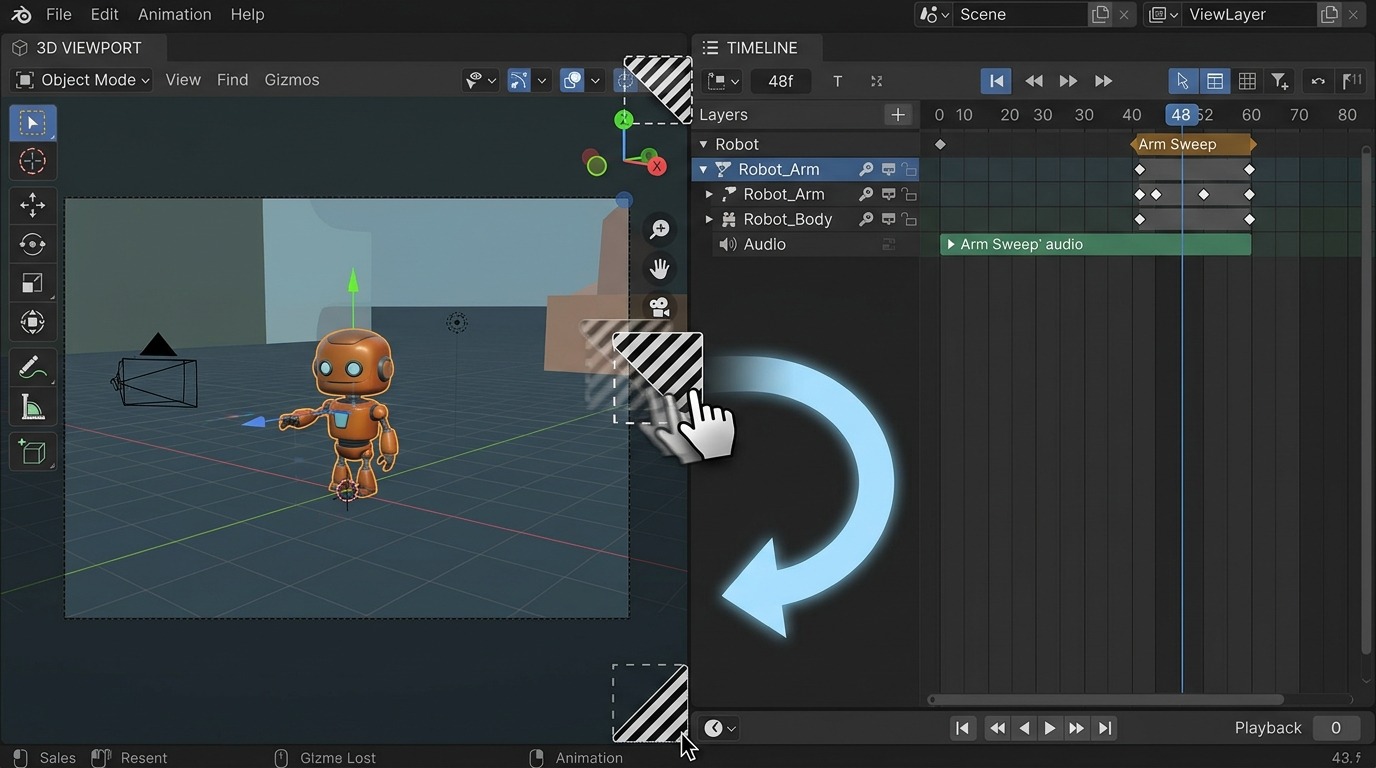Open the viewport Find menu
This screenshot has width=1376, height=768.
click(x=232, y=80)
